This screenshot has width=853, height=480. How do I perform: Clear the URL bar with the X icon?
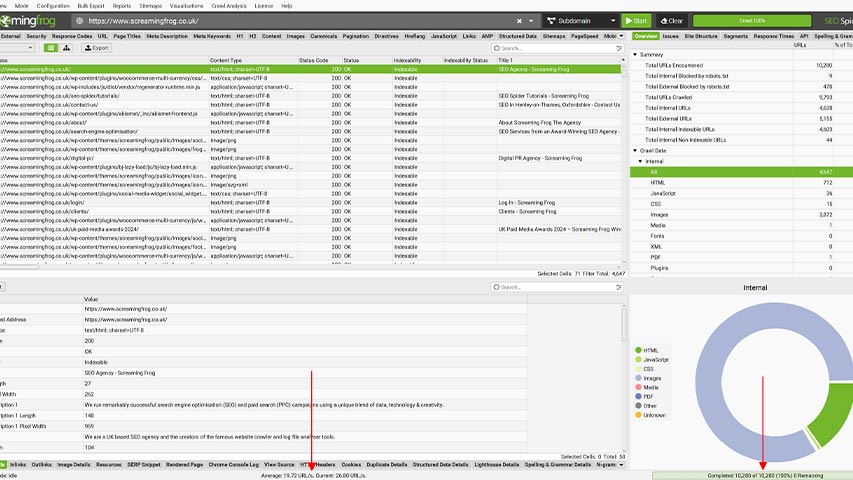point(519,20)
